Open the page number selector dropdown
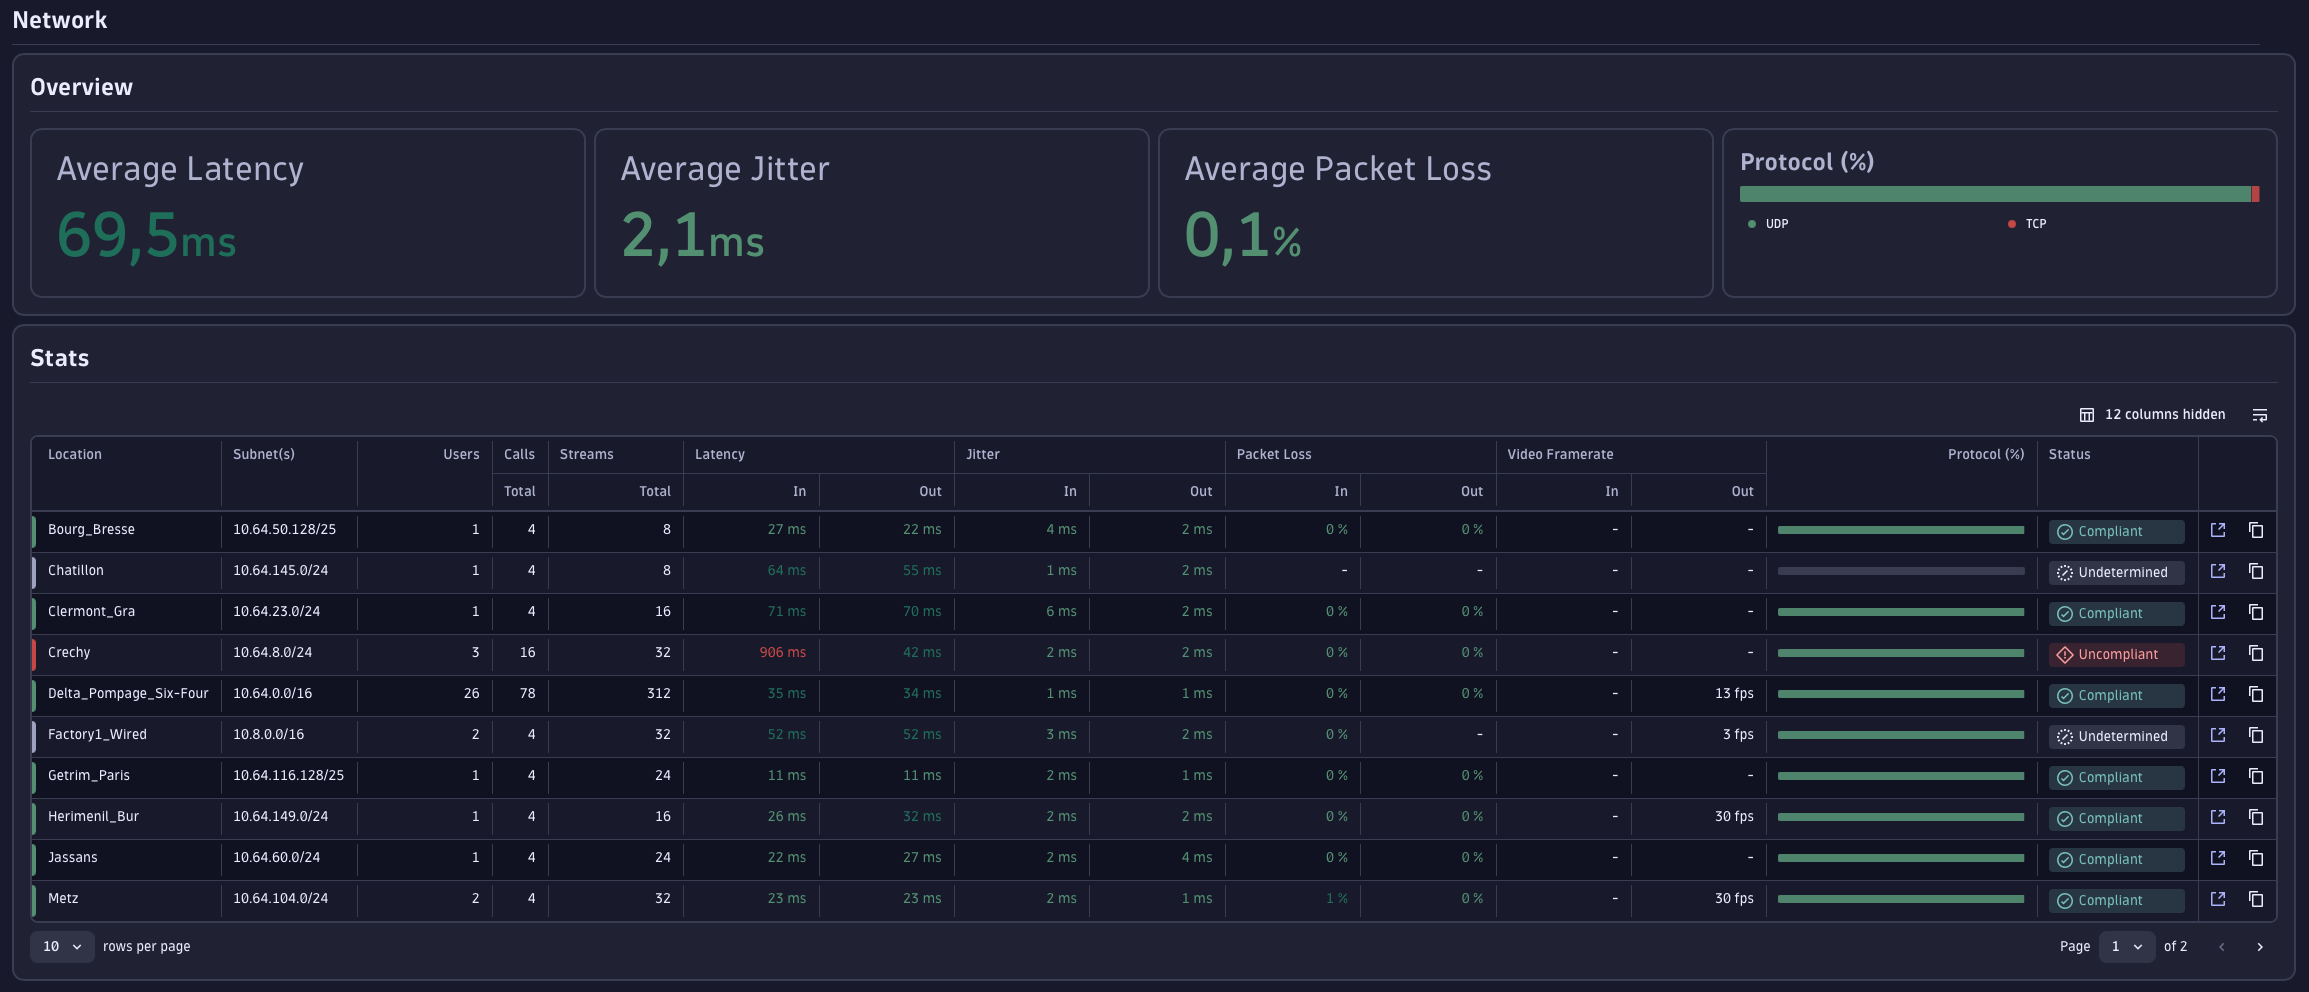Screen dimensions: 2309x992 2126,946
